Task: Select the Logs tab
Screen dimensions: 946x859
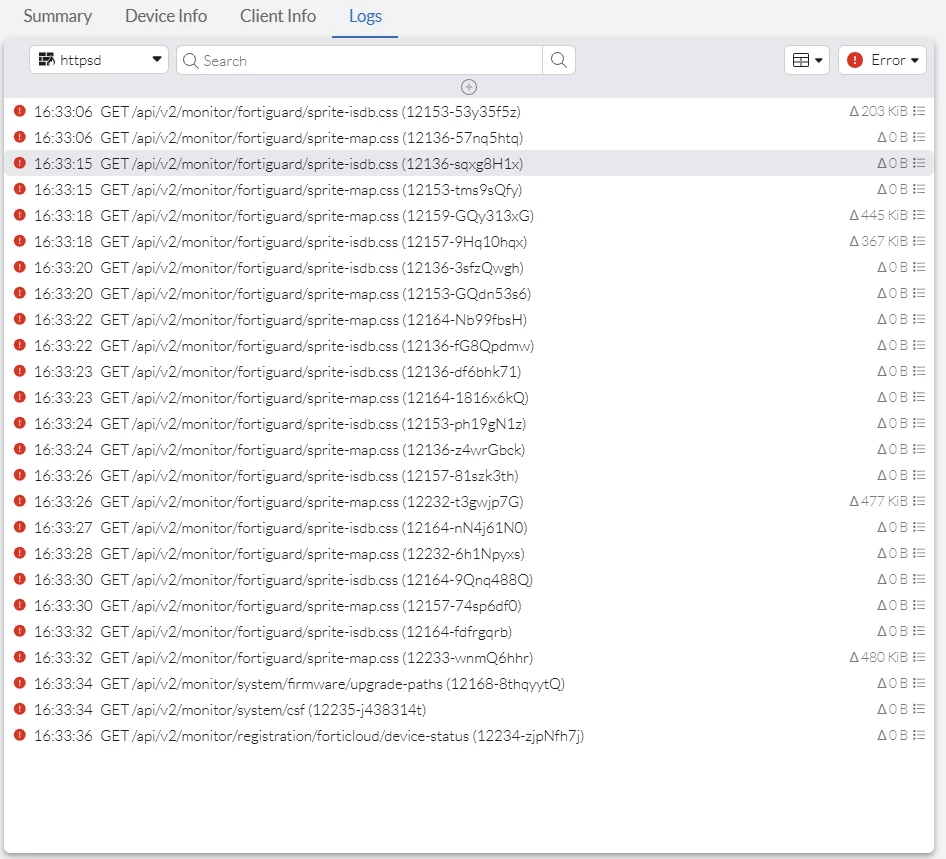Action: coord(365,16)
